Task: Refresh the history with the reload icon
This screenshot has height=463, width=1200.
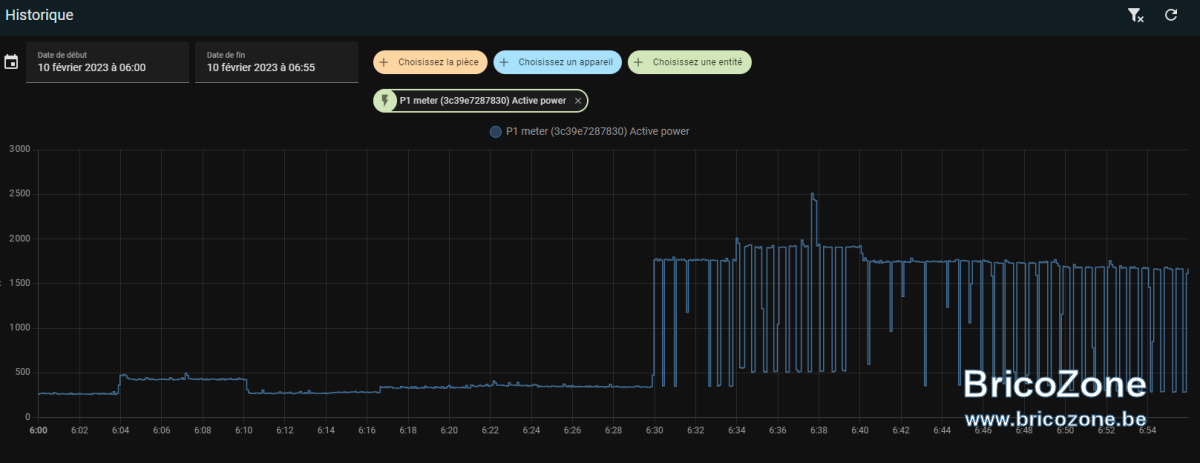Action: (1171, 15)
